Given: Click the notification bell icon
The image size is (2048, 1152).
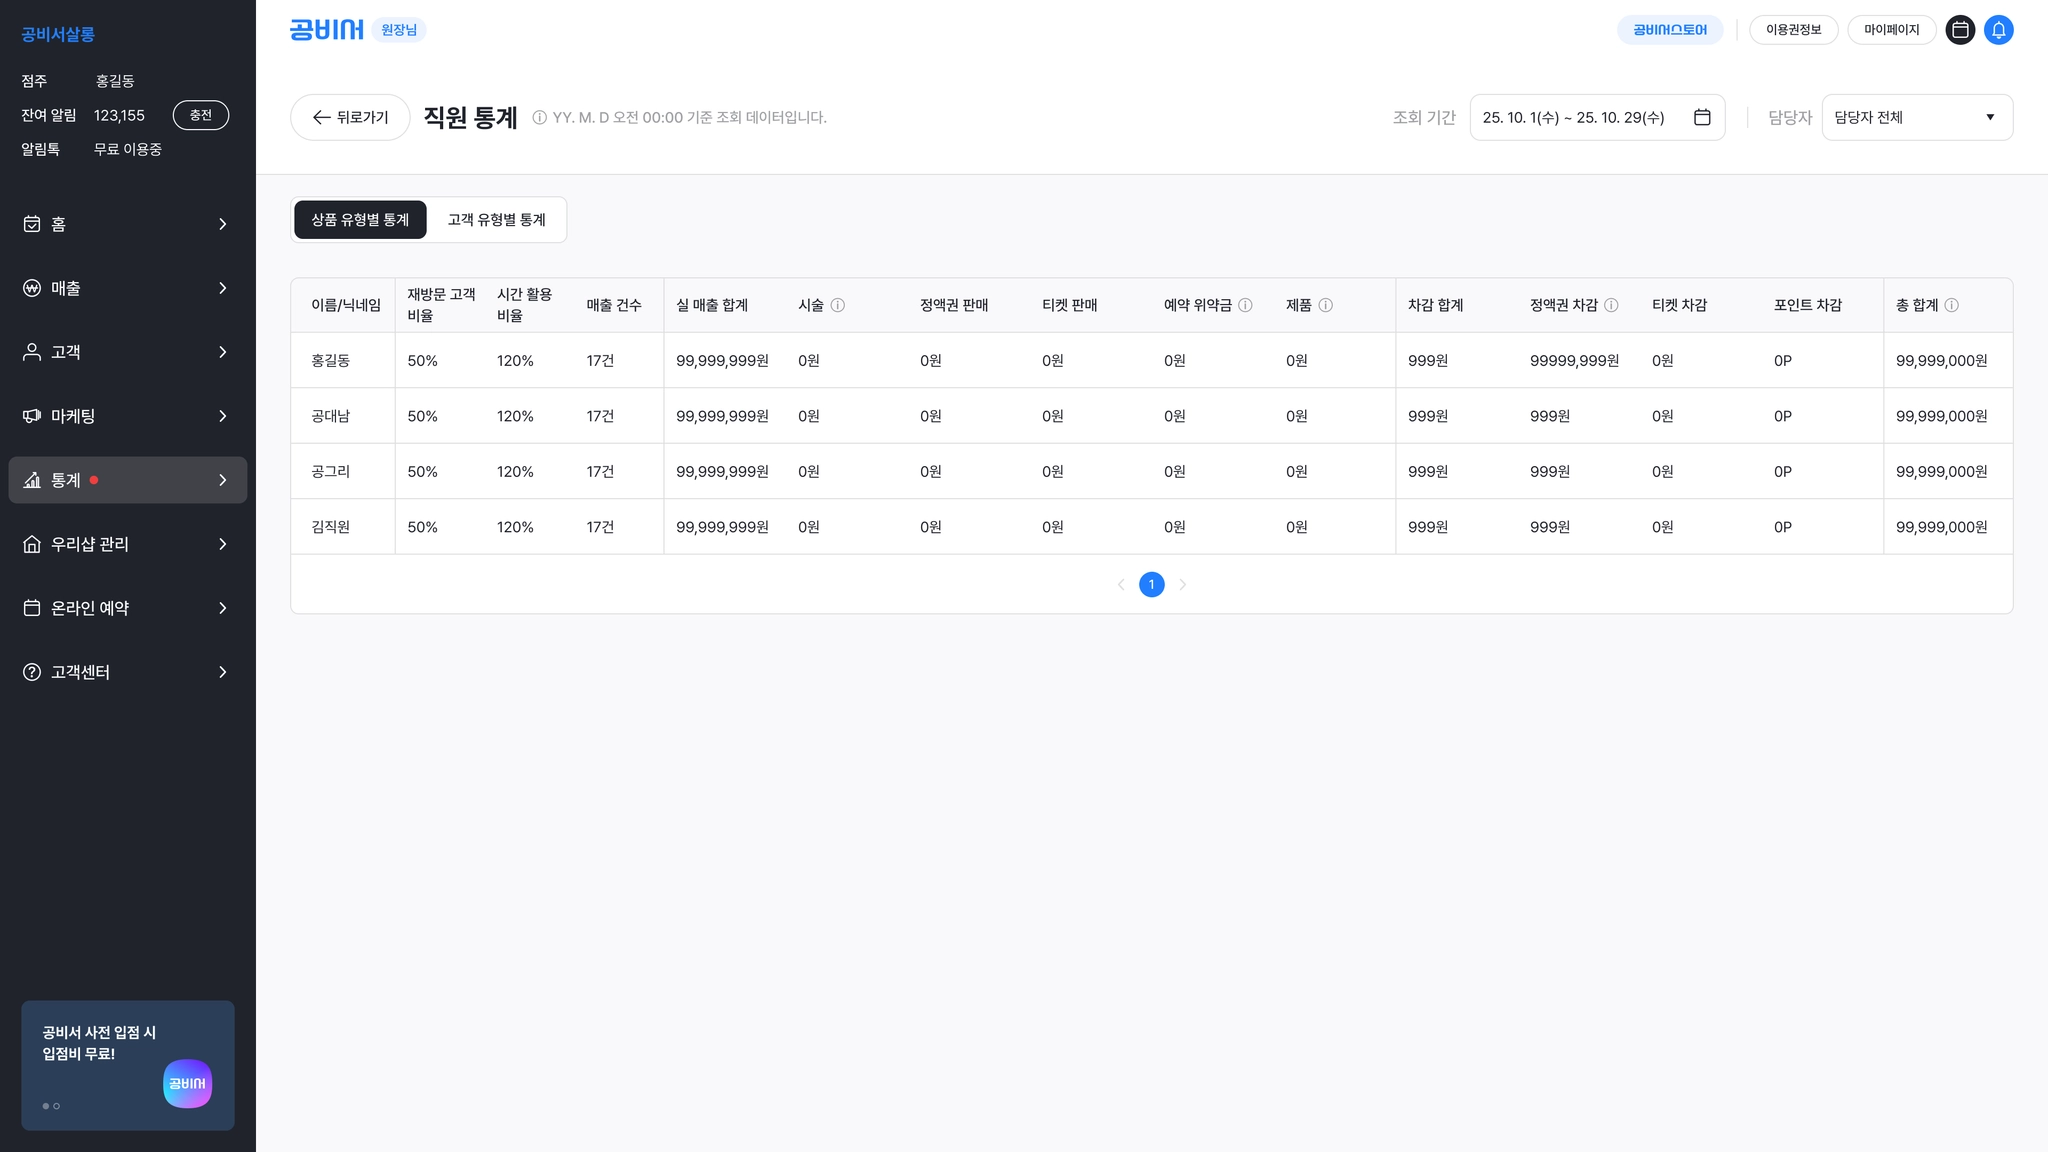Looking at the screenshot, I should [1998, 30].
